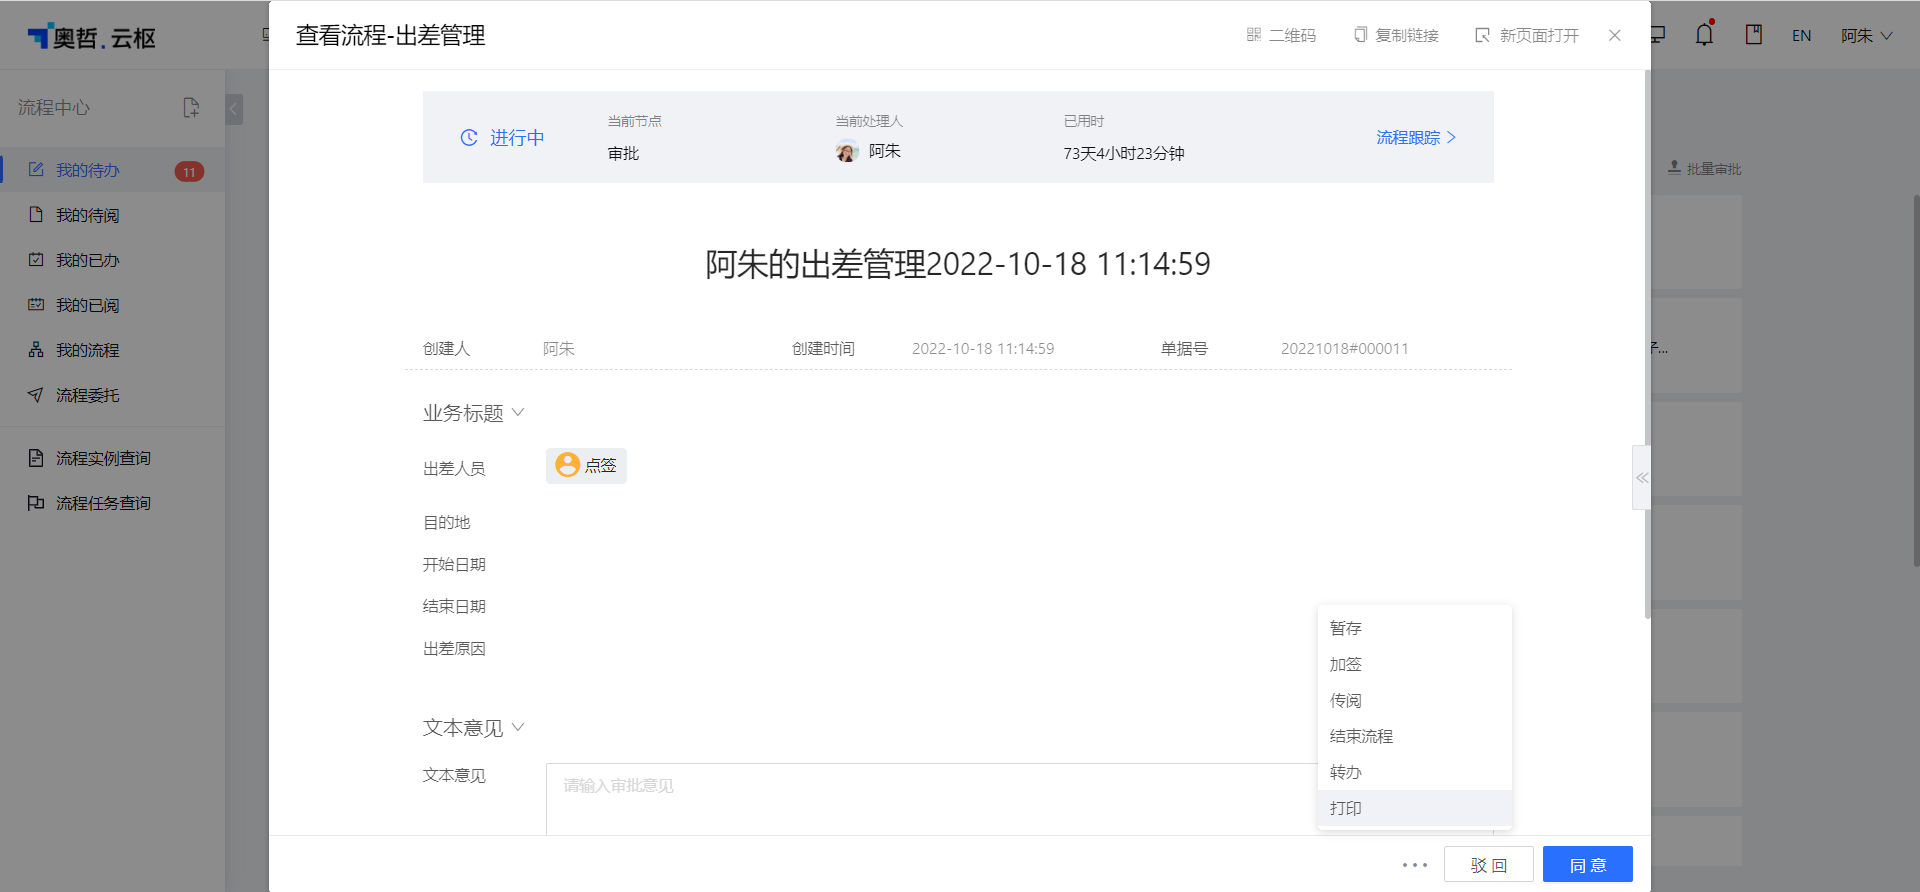
Task: Open 我的已办 in the sidebar
Action: 112,260
